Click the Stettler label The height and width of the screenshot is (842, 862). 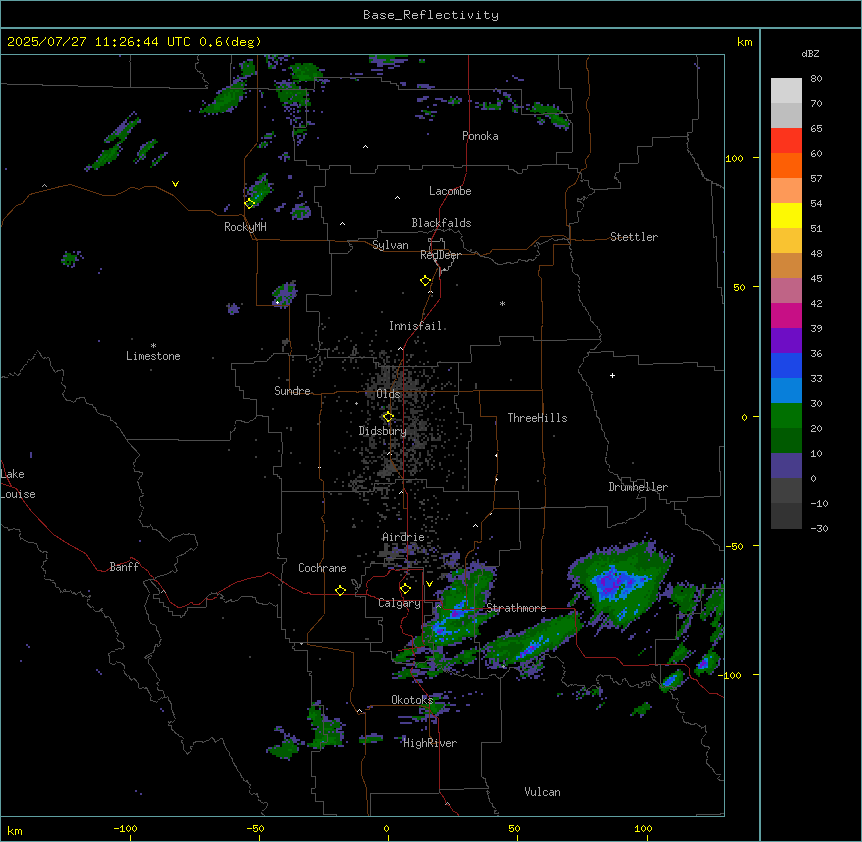point(634,237)
